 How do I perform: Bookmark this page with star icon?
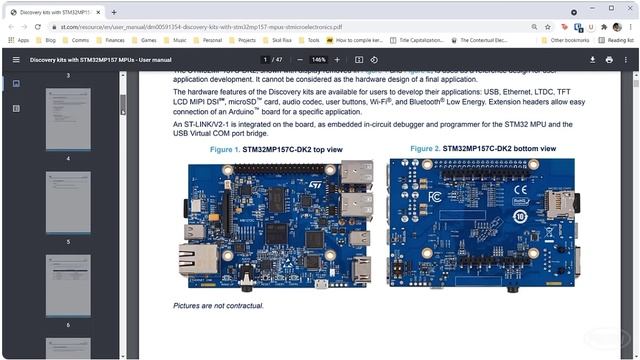pyautogui.click(x=548, y=27)
